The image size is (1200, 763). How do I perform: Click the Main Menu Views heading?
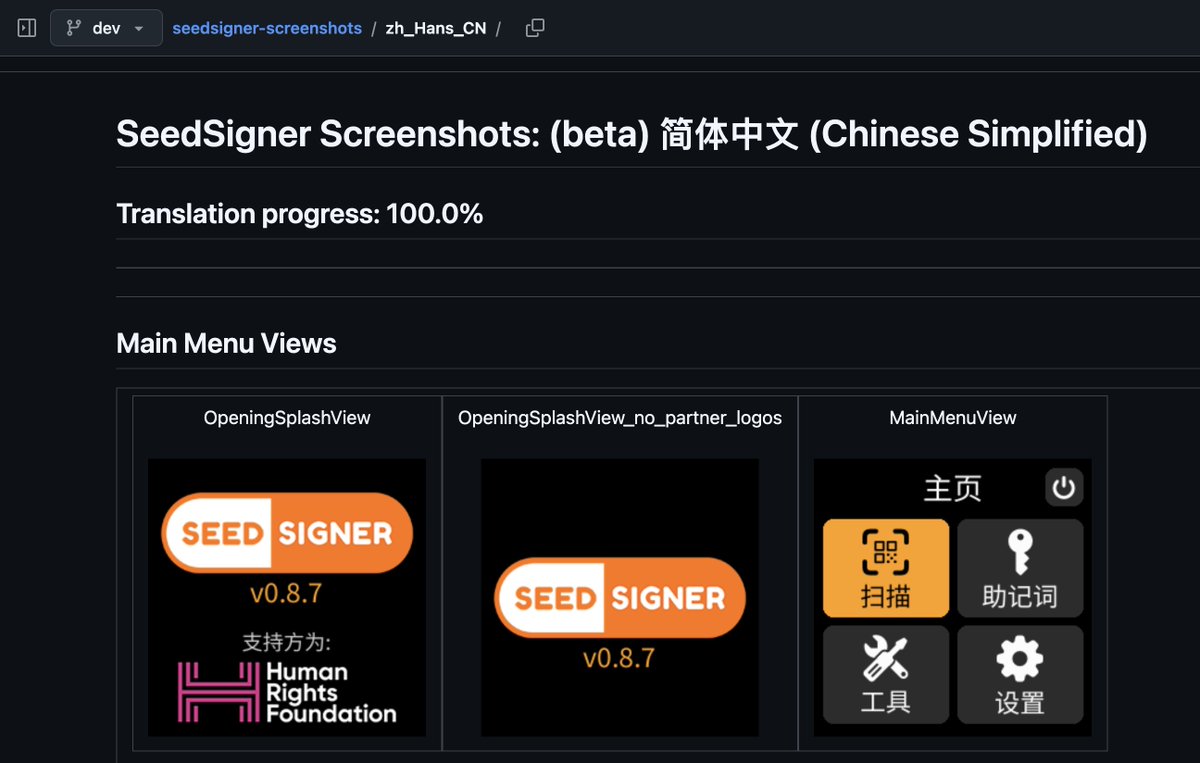[x=226, y=344]
